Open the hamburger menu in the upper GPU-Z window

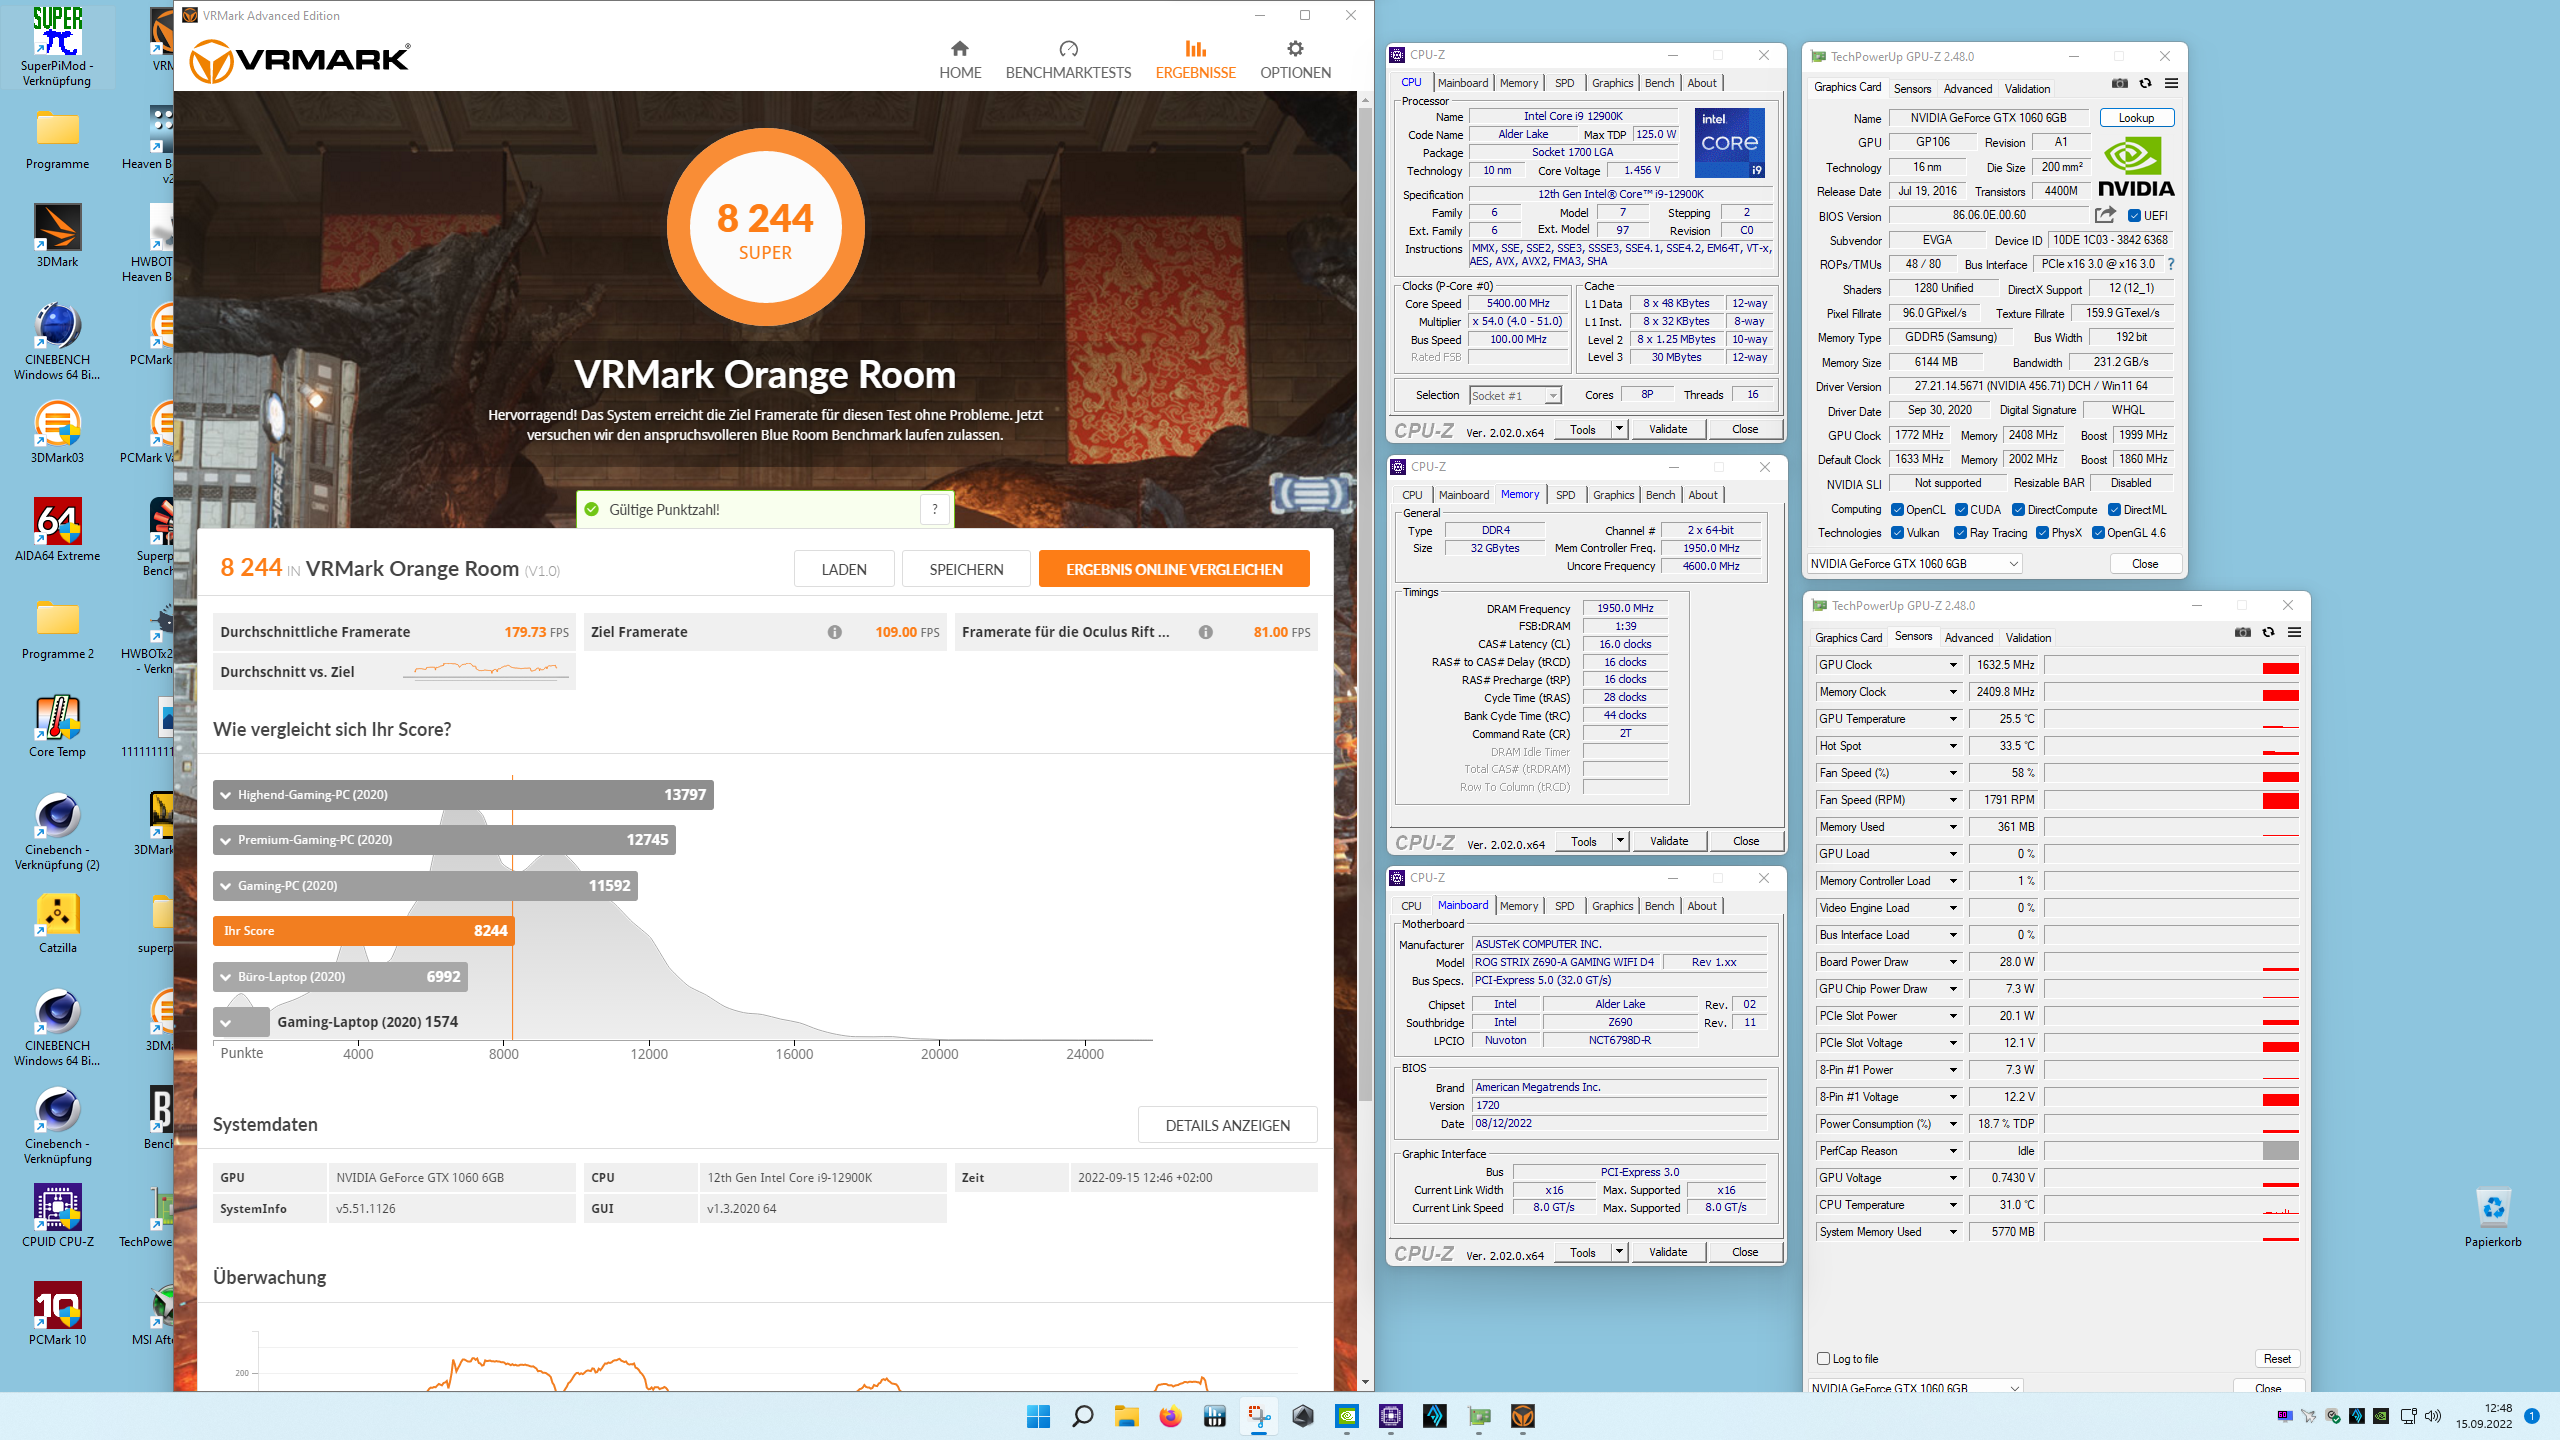click(2171, 84)
